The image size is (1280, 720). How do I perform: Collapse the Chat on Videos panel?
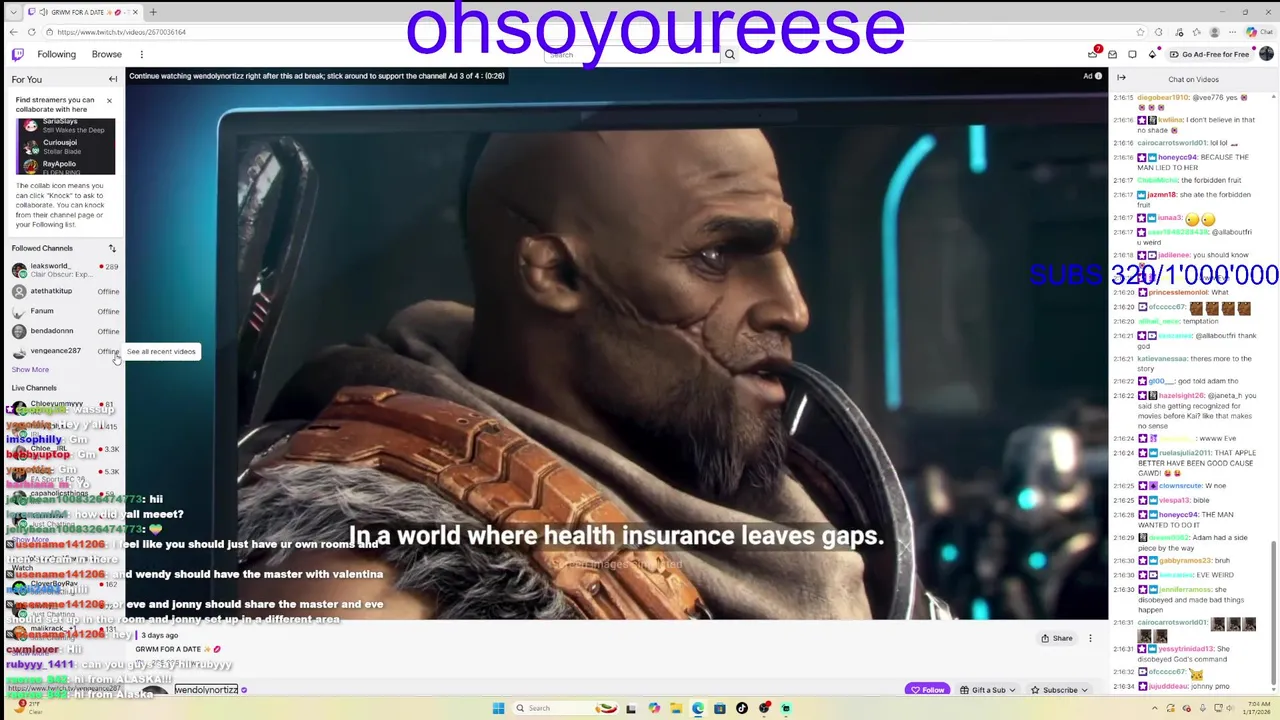[x=1121, y=78]
